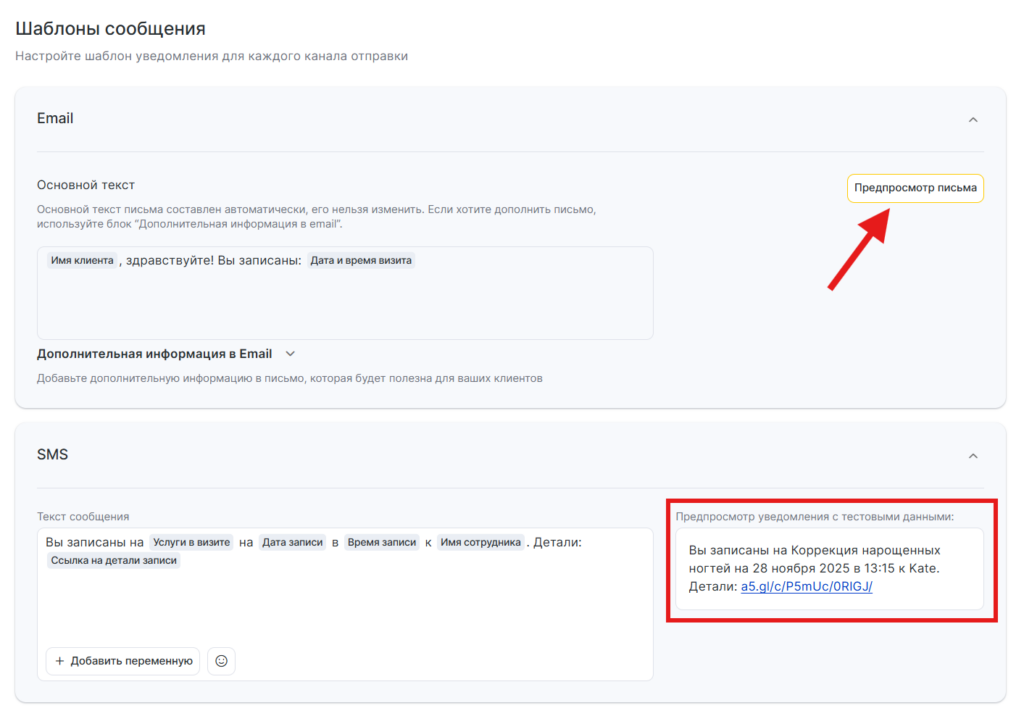Select the Имя клиента variable chip
The height and width of the screenshot is (716, 1024).
(82, 261)
